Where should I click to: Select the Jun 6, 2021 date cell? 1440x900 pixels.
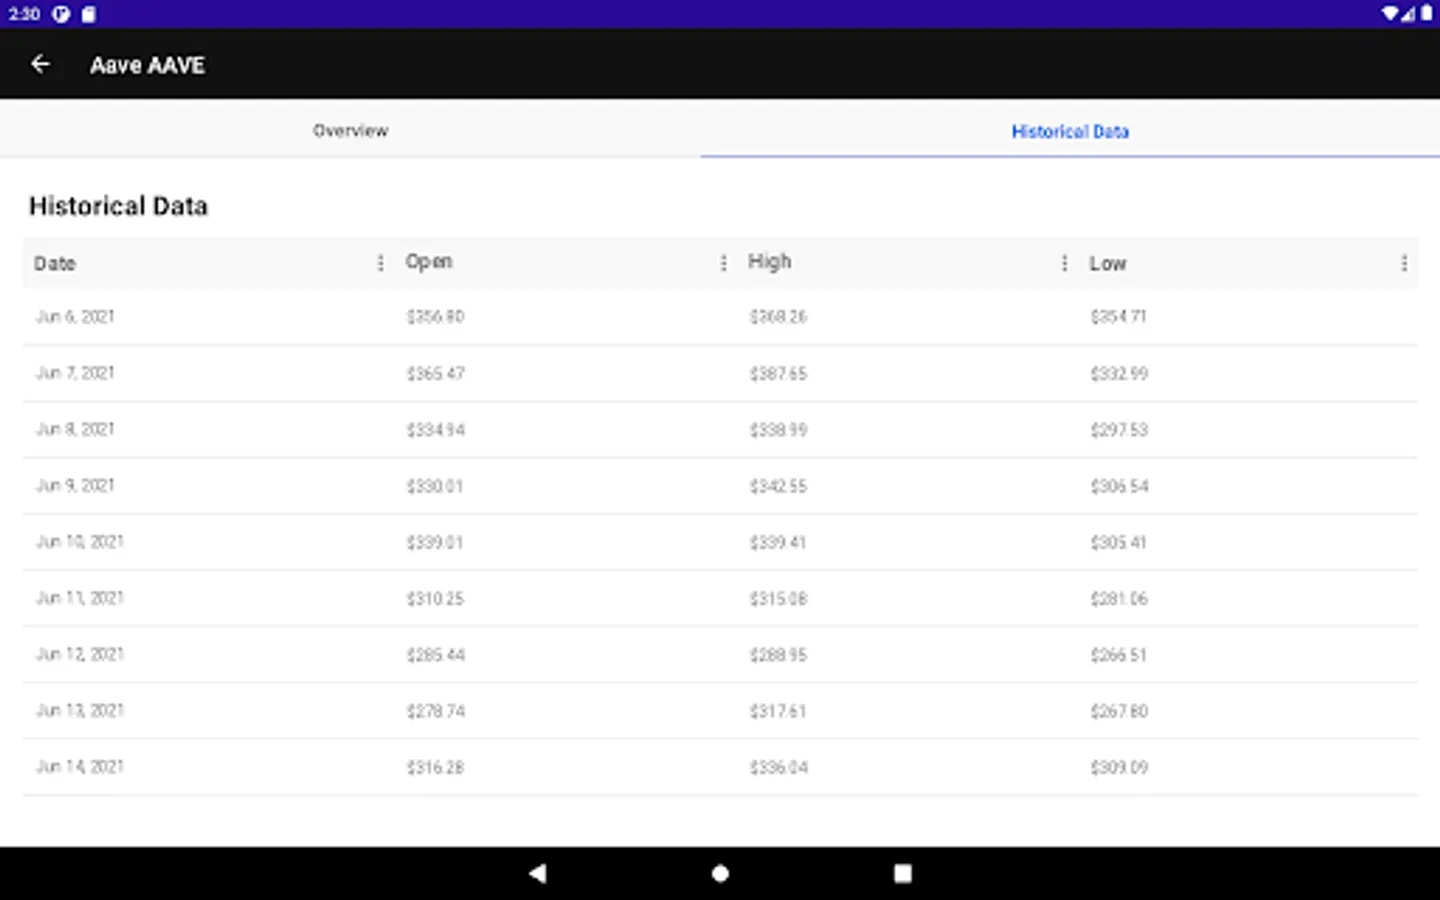point(75,317)
